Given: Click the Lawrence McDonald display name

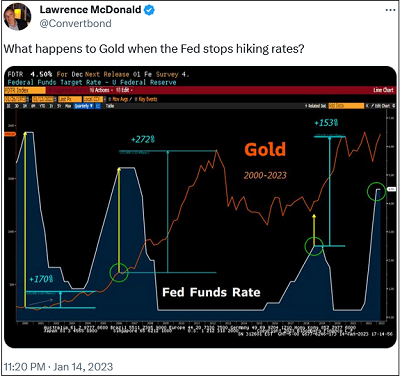Looking at the screenshot, I should [x=90, y=10].
